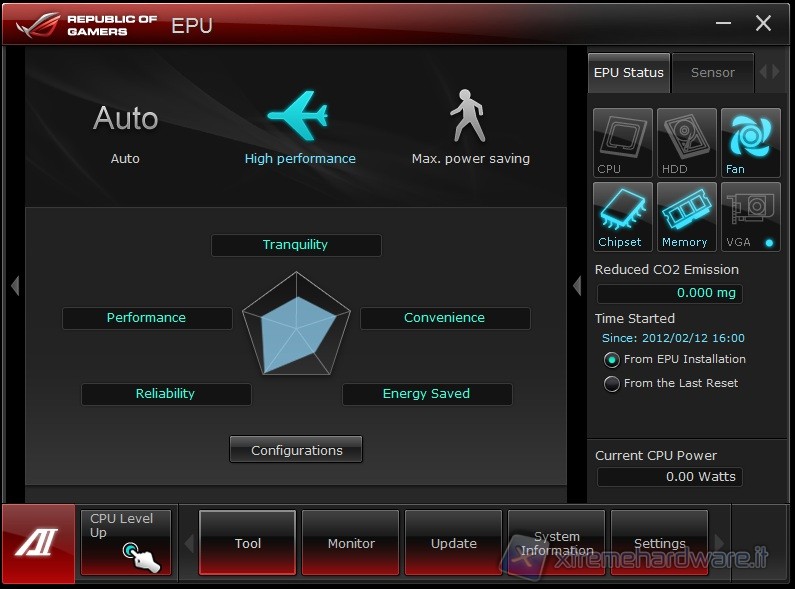Click the CPU status icon
The image size is (795, 589).
click(x=622, y=143)
